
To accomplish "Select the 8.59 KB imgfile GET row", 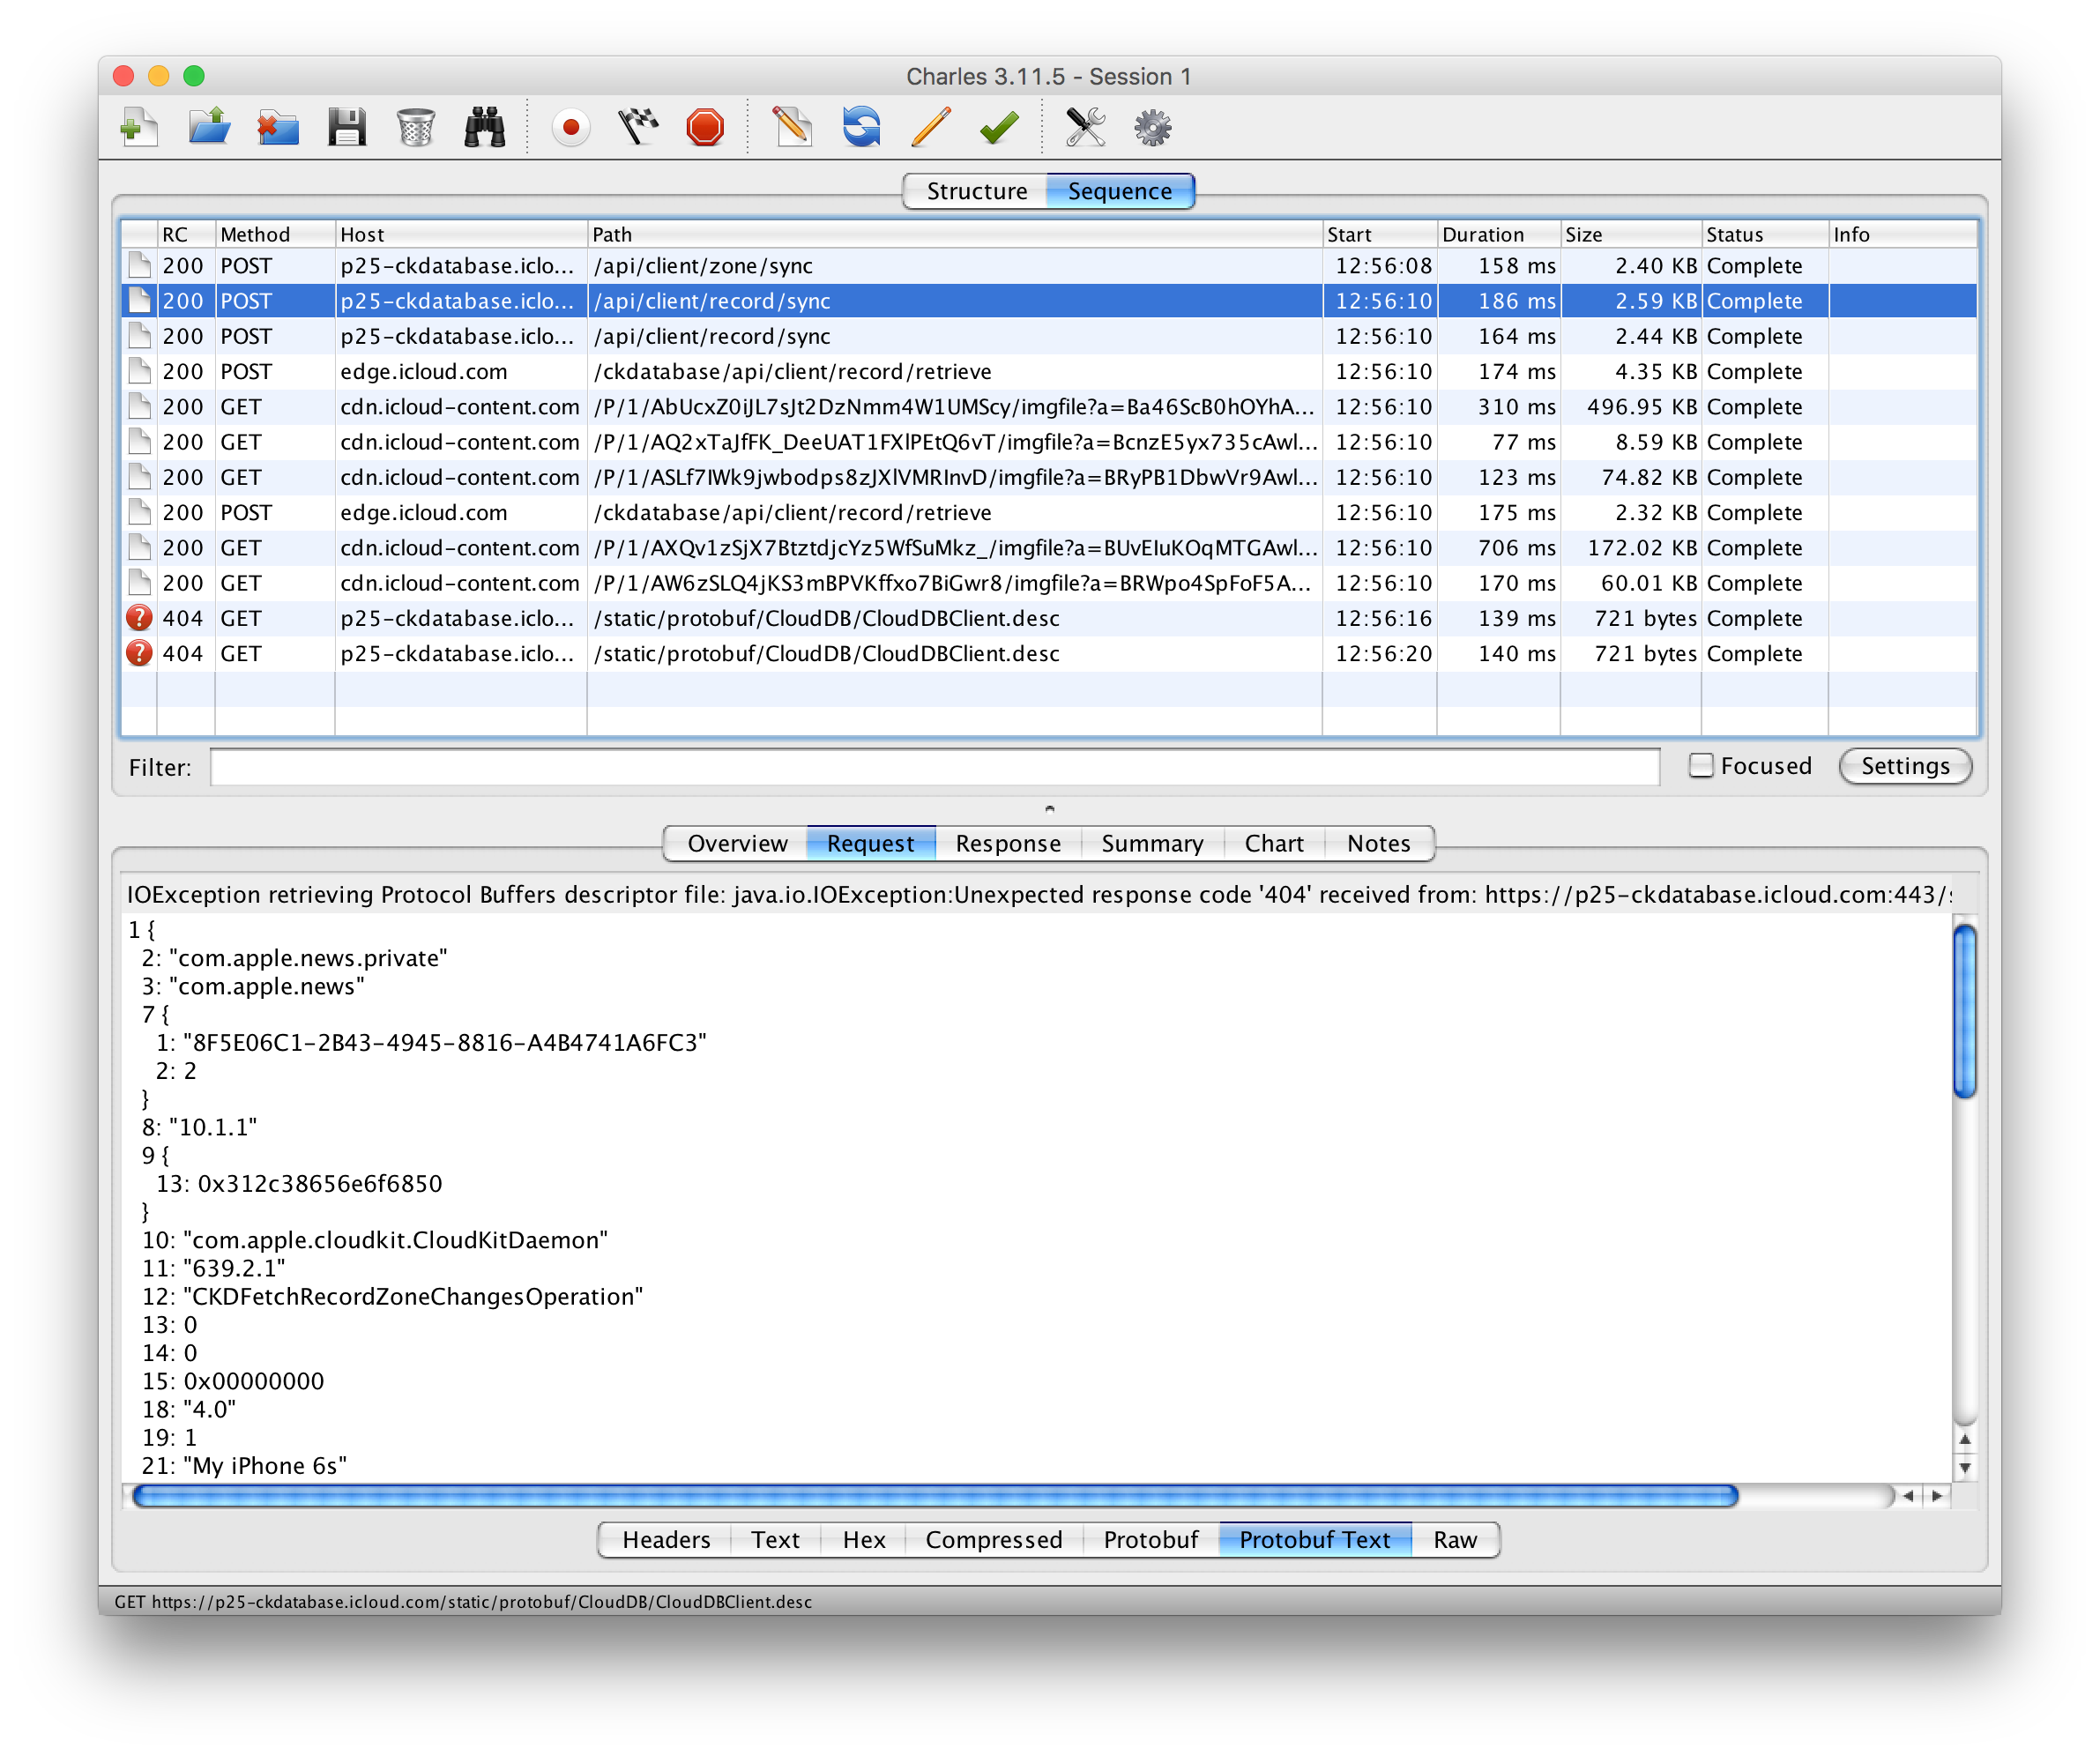I will pyautogui.click(x=1049, y=442).
